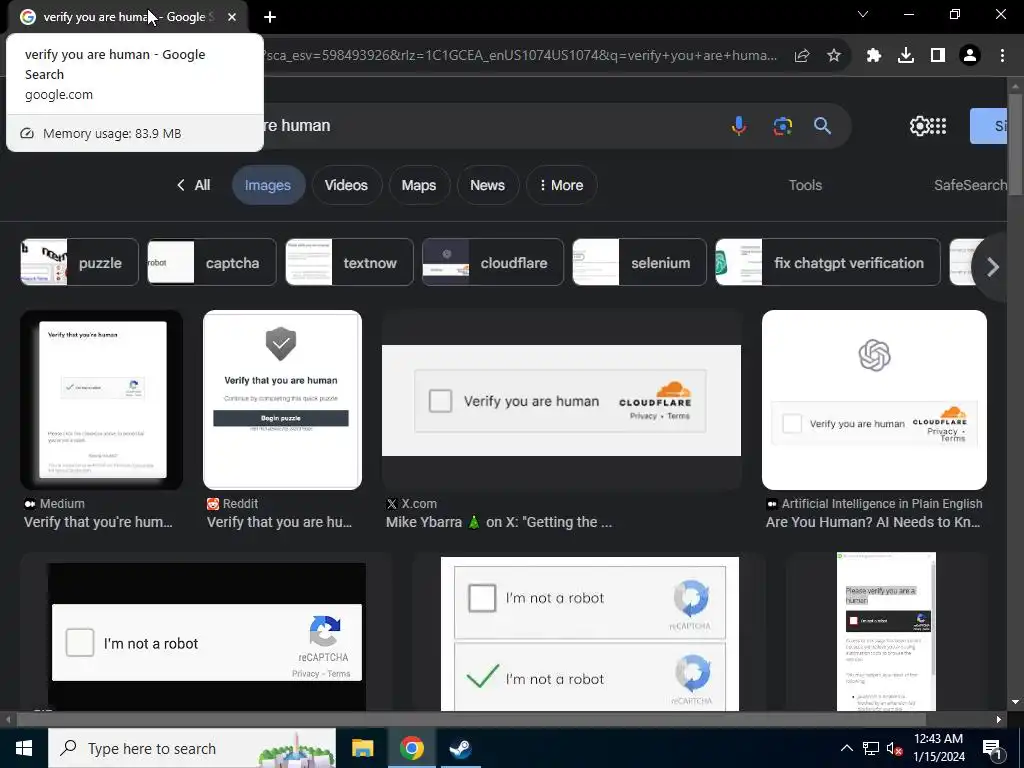Show next suggestion chips with right arrow

pyautogui.click(x=993, y=266)
